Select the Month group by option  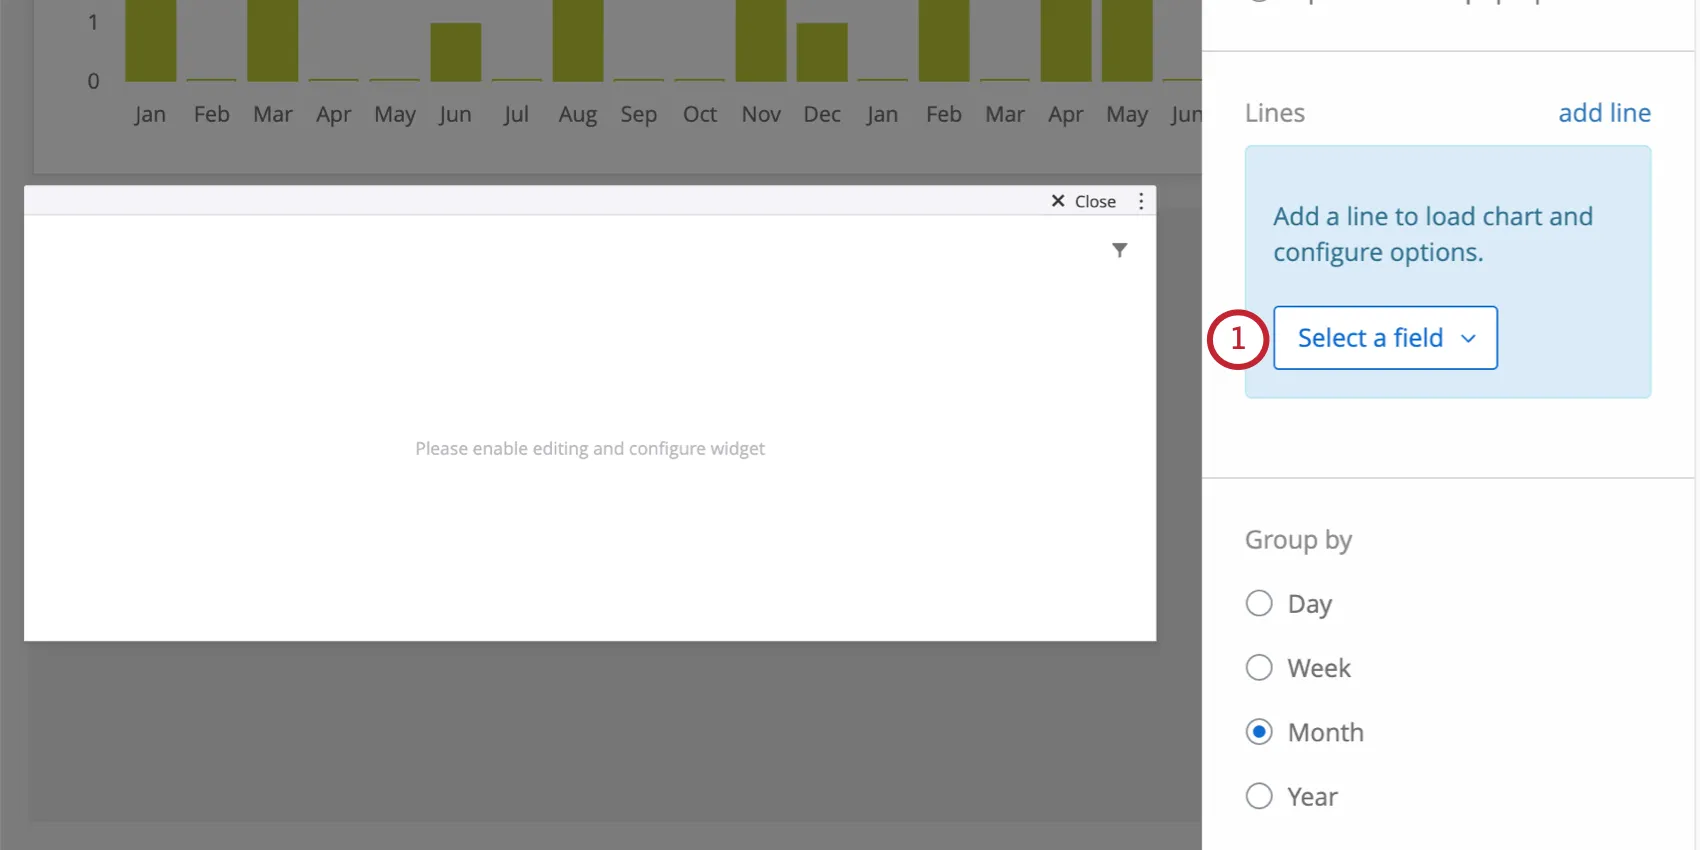1259,732
